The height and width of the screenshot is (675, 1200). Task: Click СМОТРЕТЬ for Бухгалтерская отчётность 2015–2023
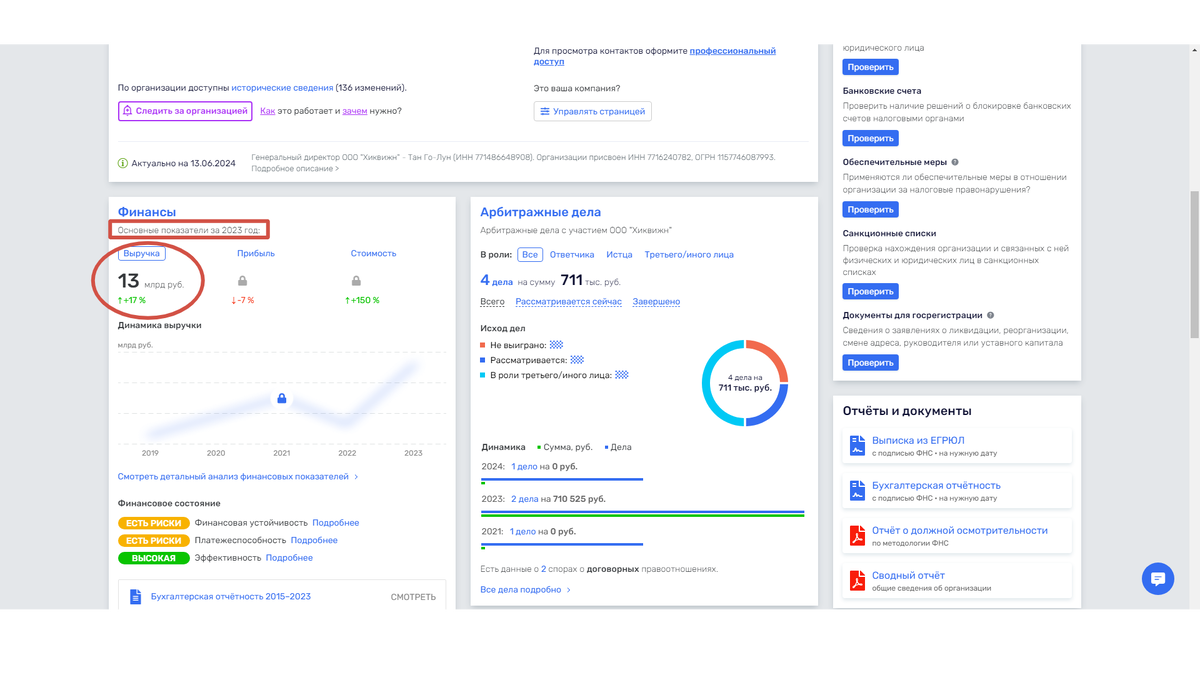click(x=413, y=597)
